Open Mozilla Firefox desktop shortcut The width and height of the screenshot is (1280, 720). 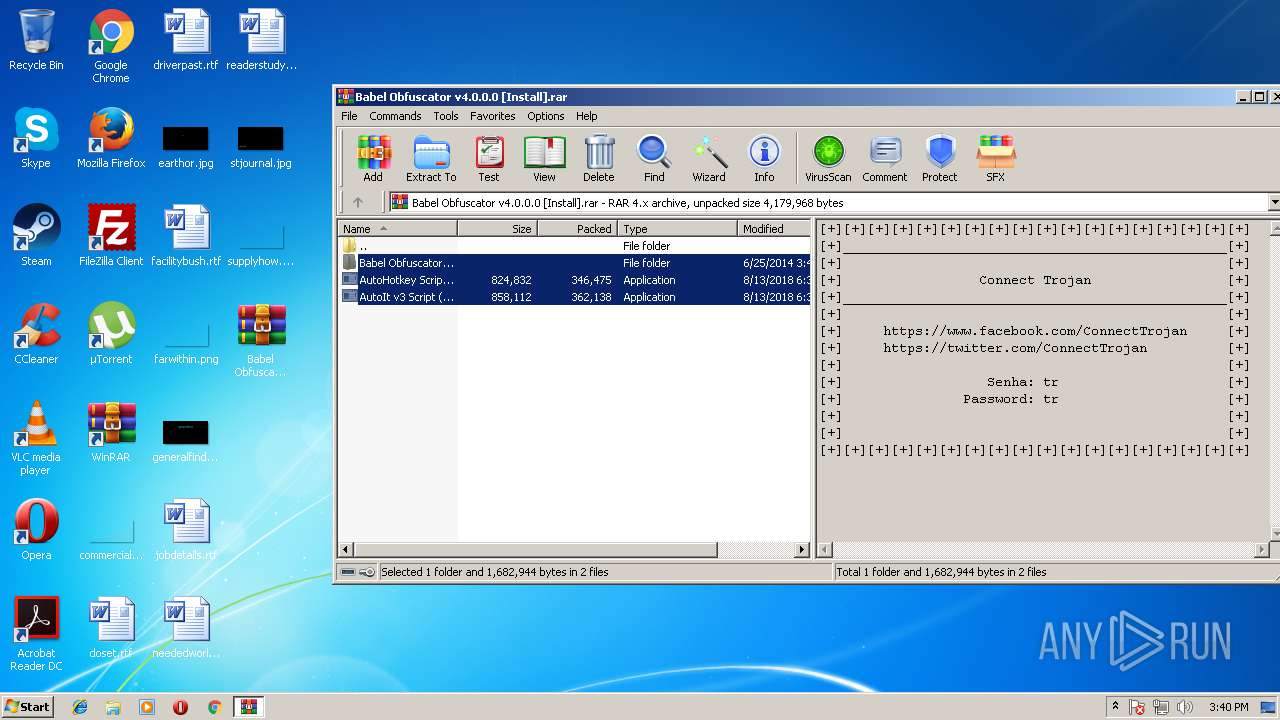tap(111, 139)
